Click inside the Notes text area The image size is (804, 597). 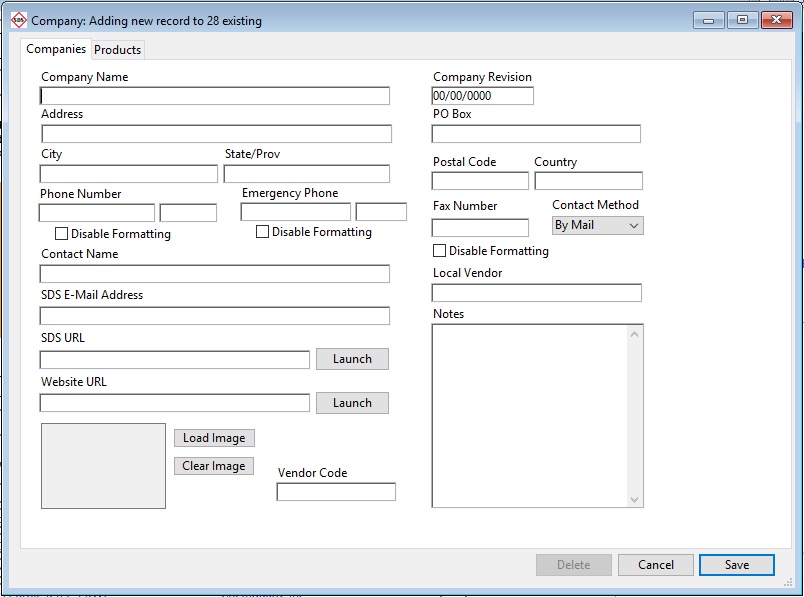(530, 415)
